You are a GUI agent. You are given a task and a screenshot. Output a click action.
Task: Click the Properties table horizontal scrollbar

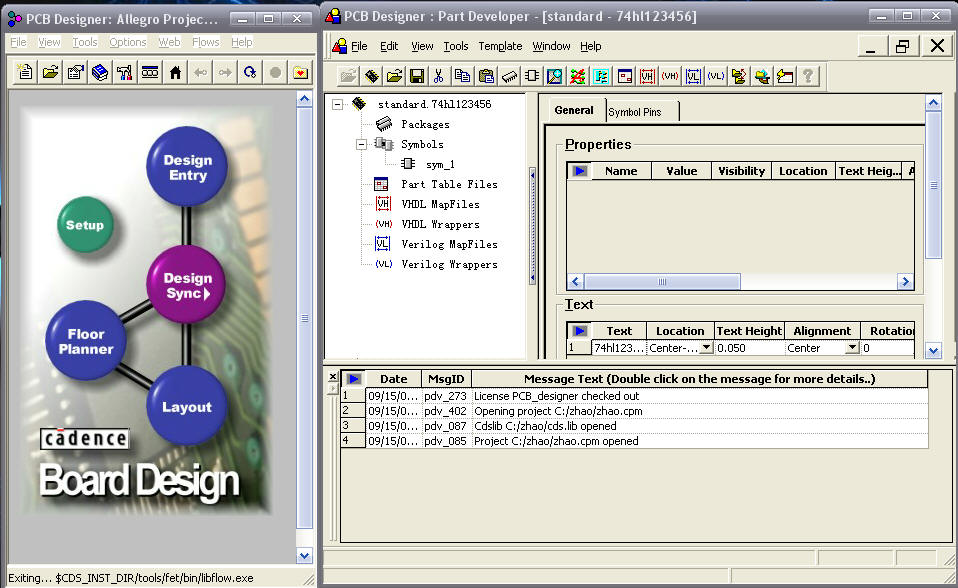[662, 282]
